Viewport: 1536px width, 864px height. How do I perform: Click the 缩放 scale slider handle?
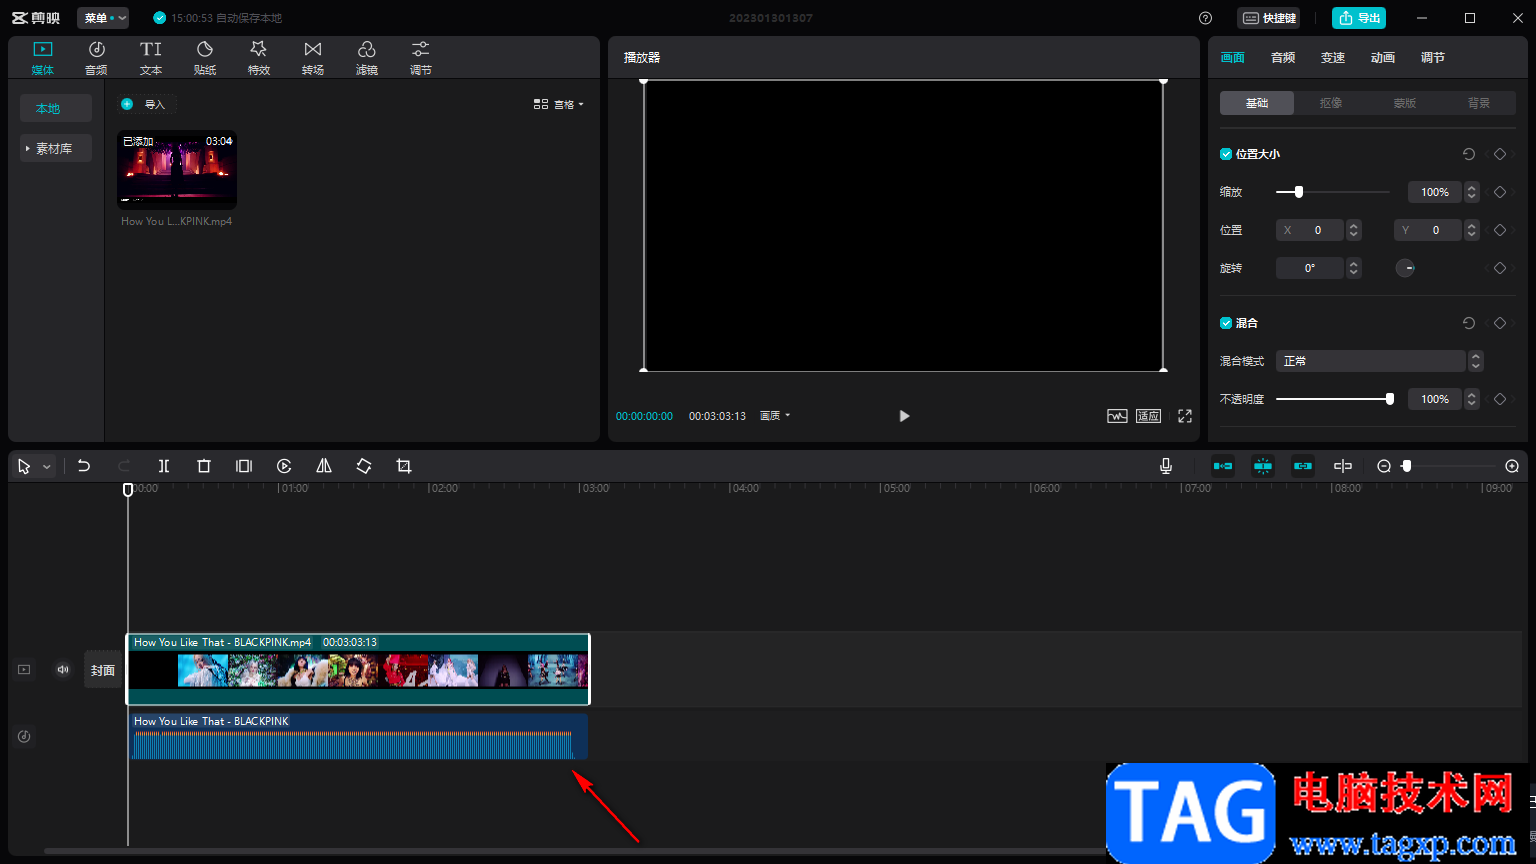tap(1299, 192)
